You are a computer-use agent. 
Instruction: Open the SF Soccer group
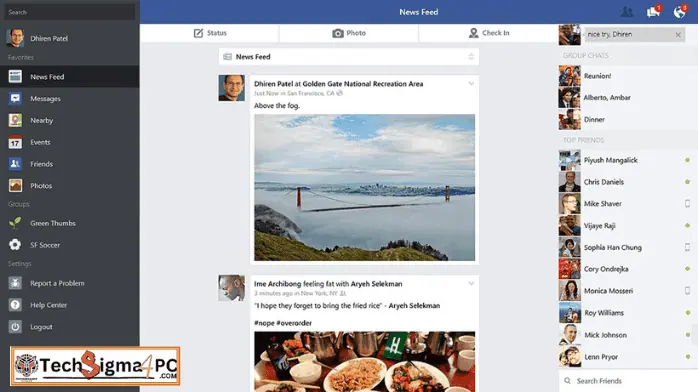tap(69, 245)
